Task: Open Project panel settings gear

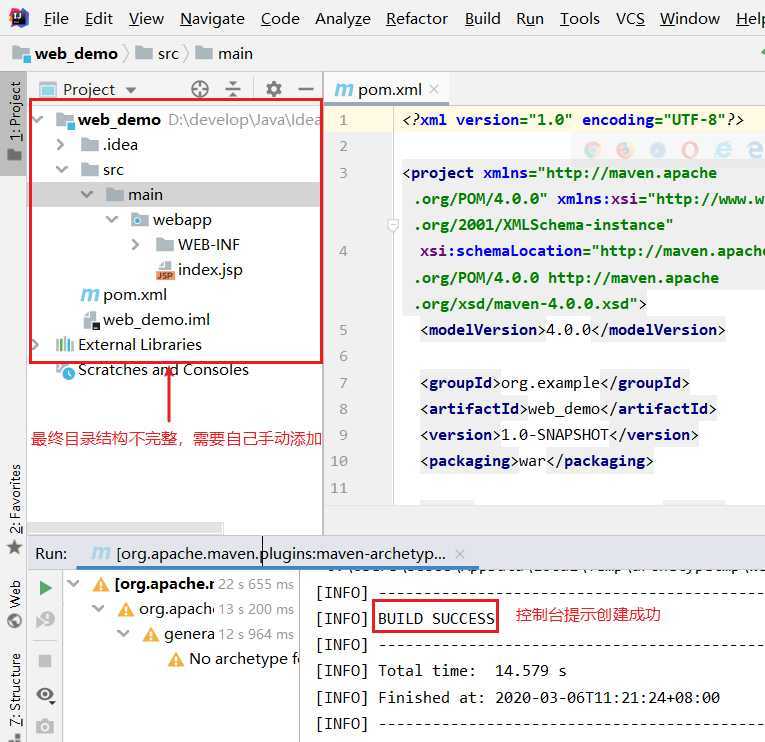Action: (x=274, y=89)
